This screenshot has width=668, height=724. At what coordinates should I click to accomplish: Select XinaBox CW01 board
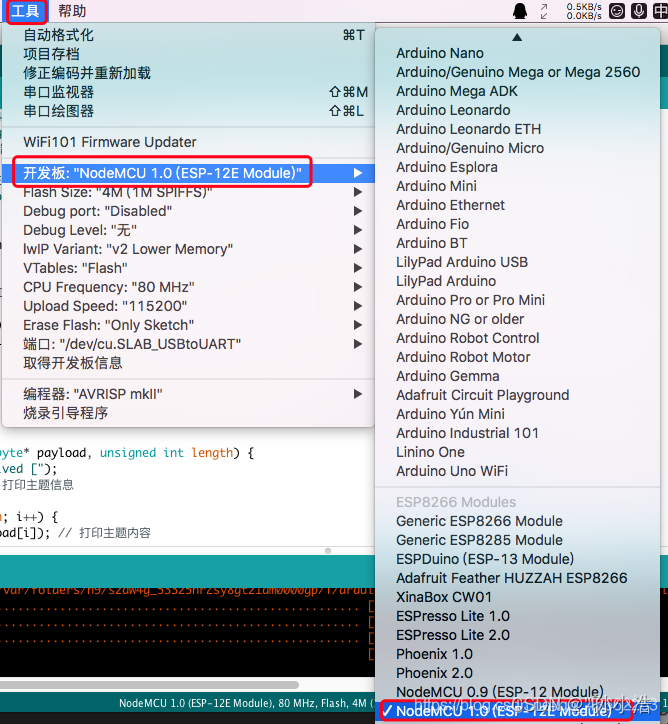(518, 597)
